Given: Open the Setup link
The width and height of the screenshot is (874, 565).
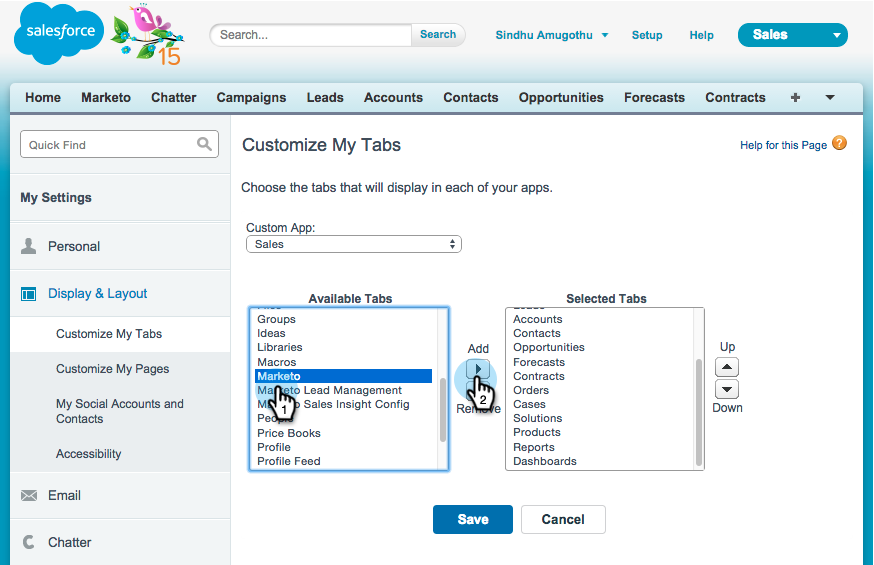Looking at the screenshot, I should (x=647, y=35).
